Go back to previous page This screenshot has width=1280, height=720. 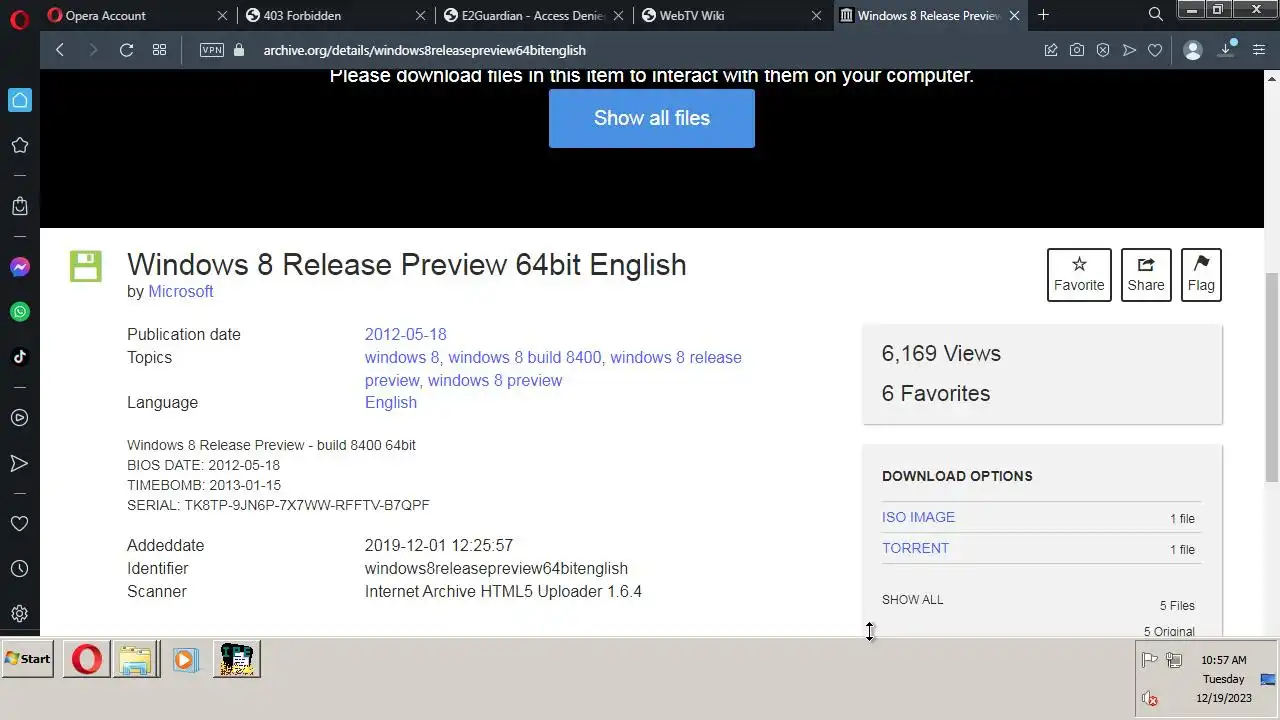(x=60, y=50)
